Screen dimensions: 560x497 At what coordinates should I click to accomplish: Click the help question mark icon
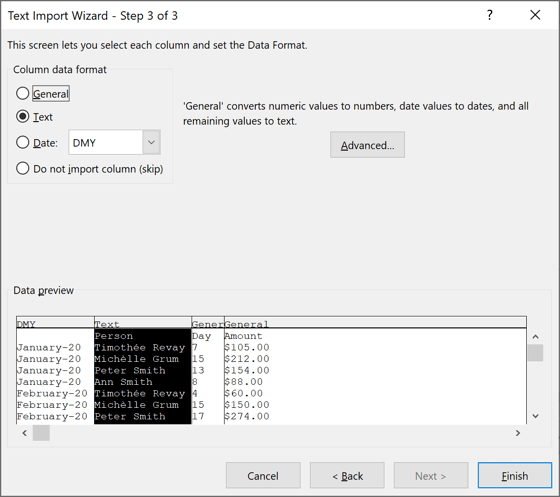(490, 15)
